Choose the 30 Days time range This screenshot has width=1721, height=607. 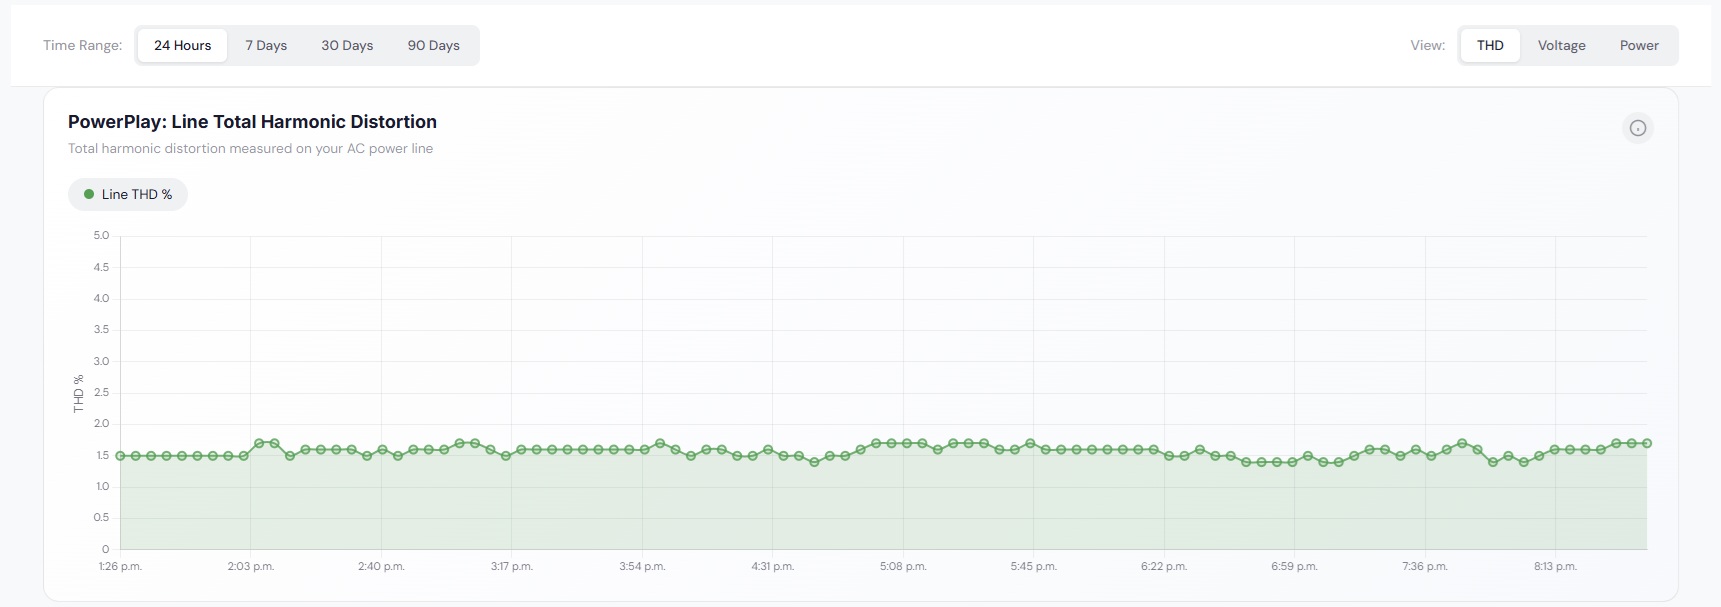(x=347, y=46)
